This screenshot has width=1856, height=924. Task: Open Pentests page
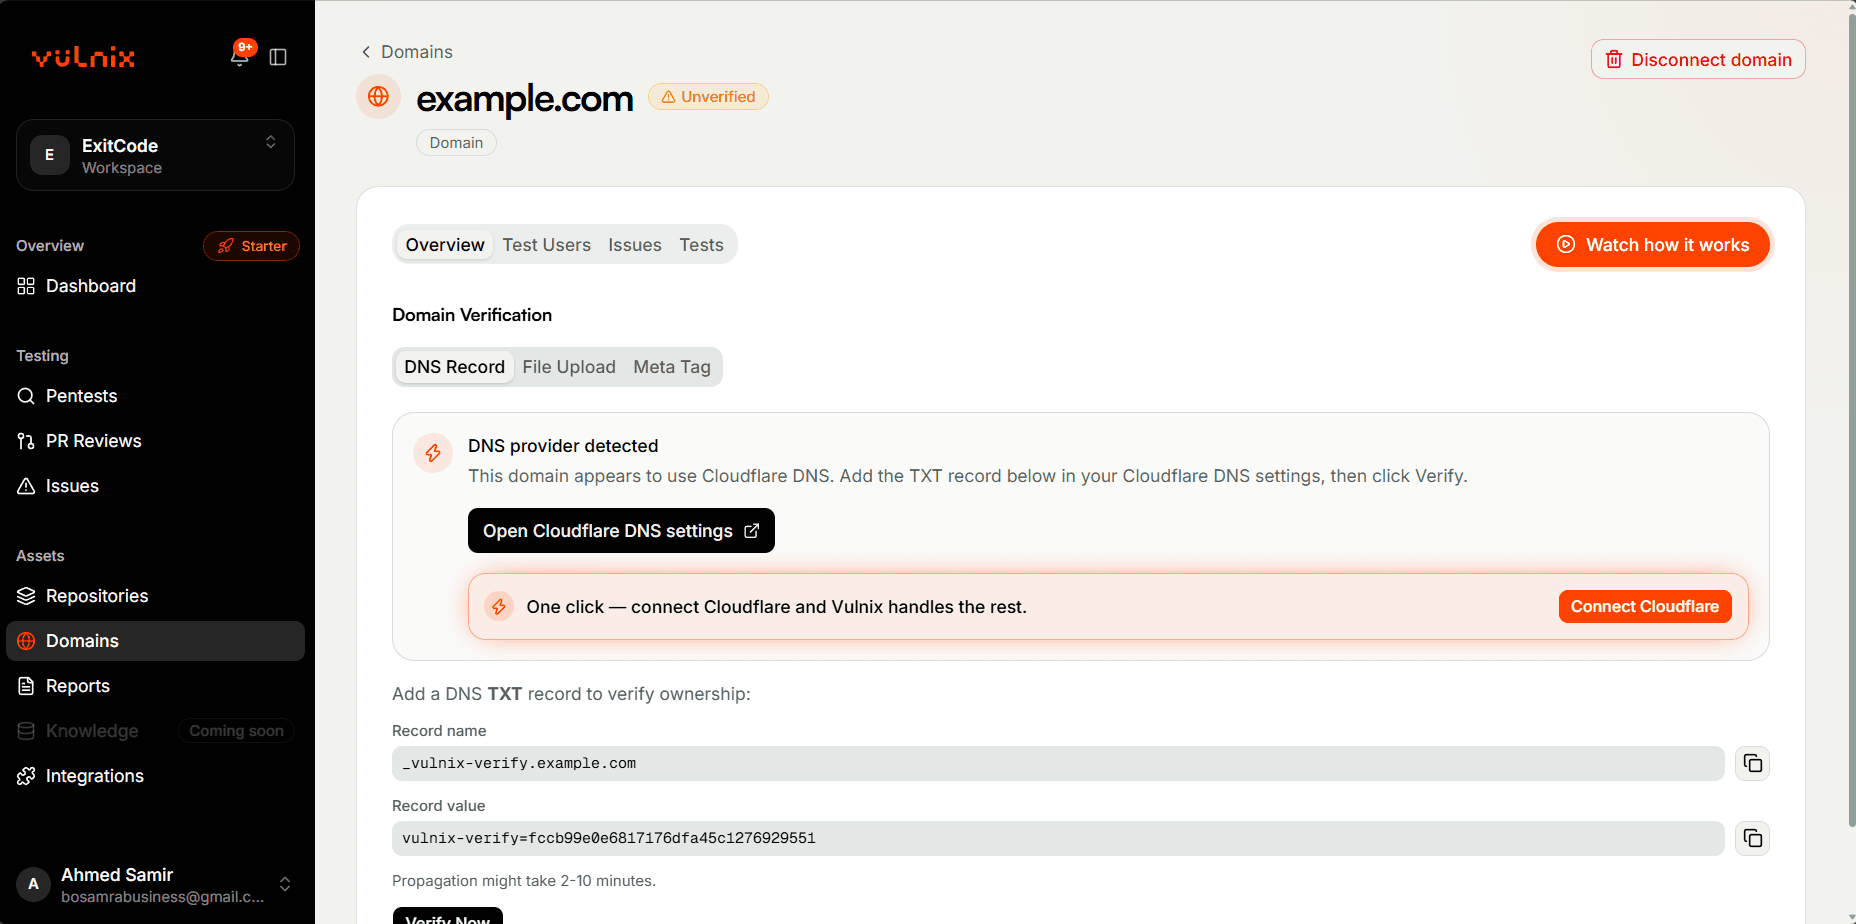tap(155, 396)
